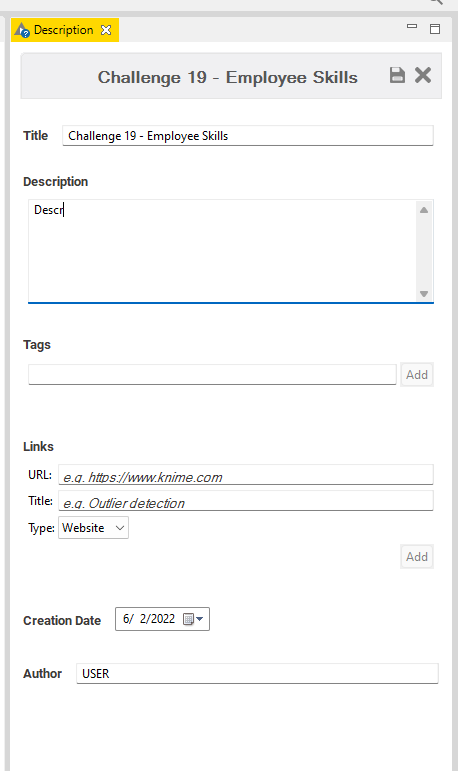
Task: Save the workflow description with the floppy disk icon
Action: [x=397, y=75]
